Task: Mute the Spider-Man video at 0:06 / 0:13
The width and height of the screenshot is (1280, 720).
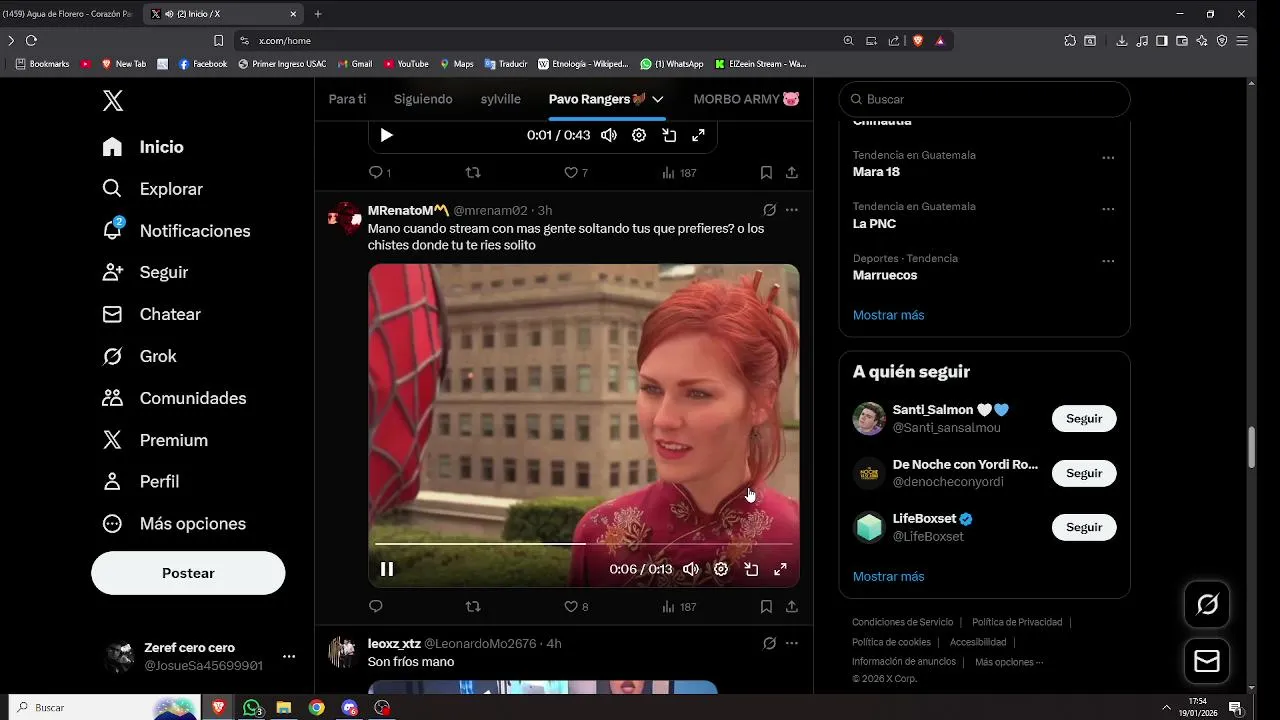Action: point(691,569)
